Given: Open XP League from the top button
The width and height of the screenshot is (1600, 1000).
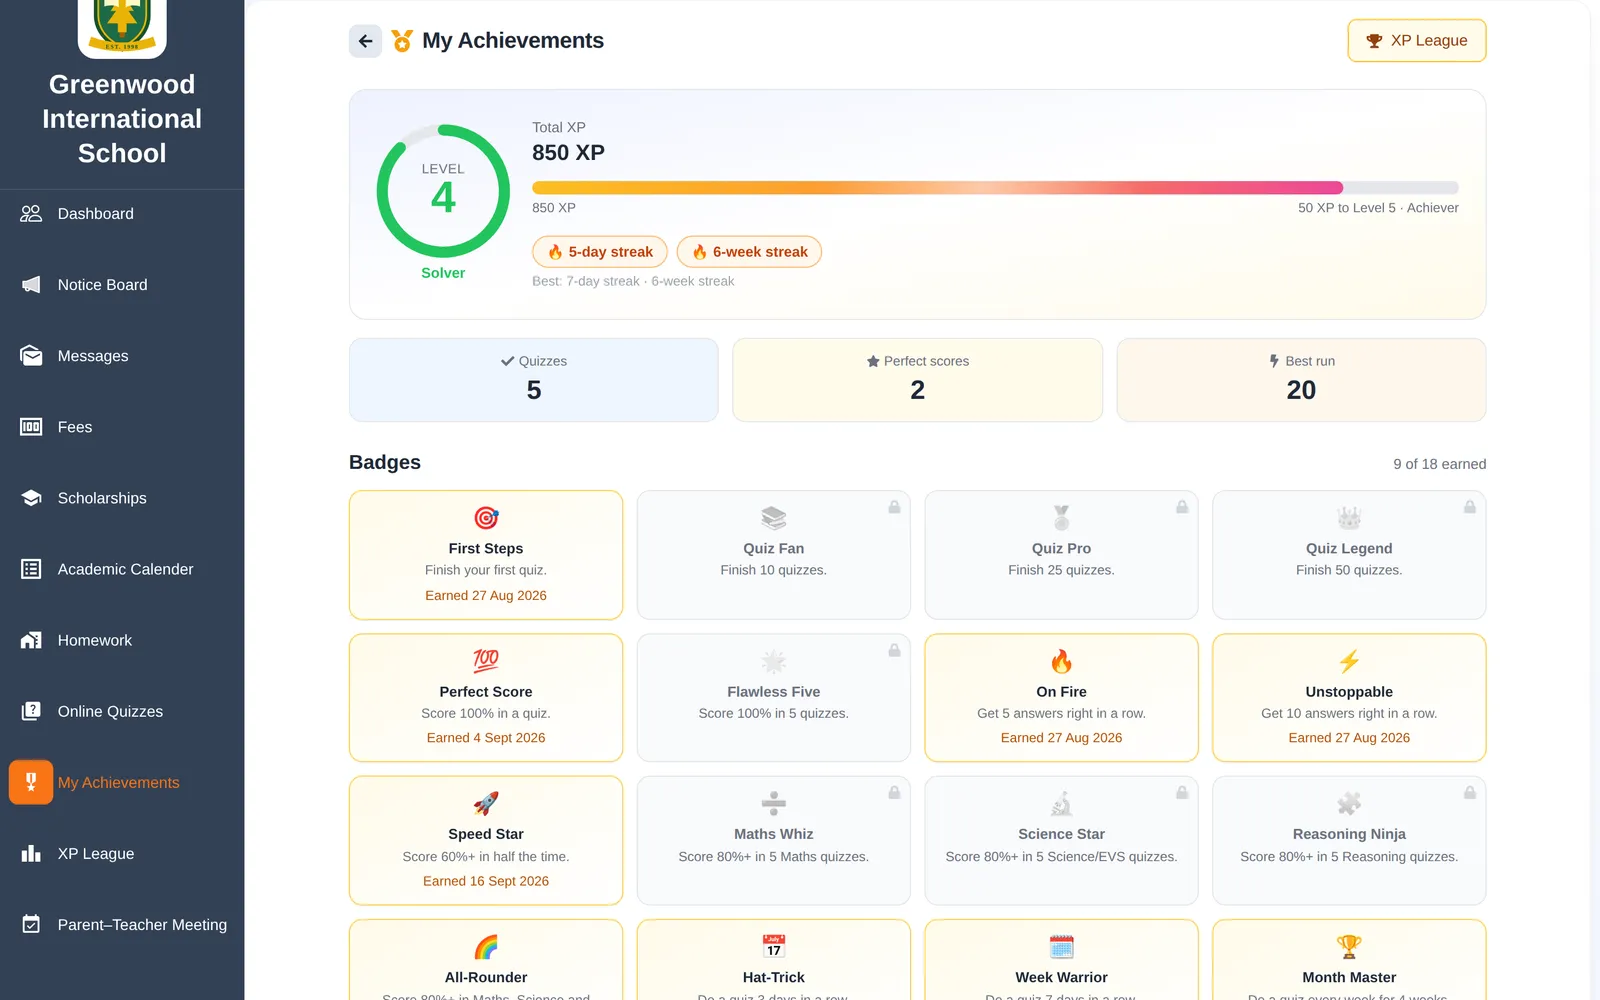Looking at the screenshot, I should point(1416,41).
